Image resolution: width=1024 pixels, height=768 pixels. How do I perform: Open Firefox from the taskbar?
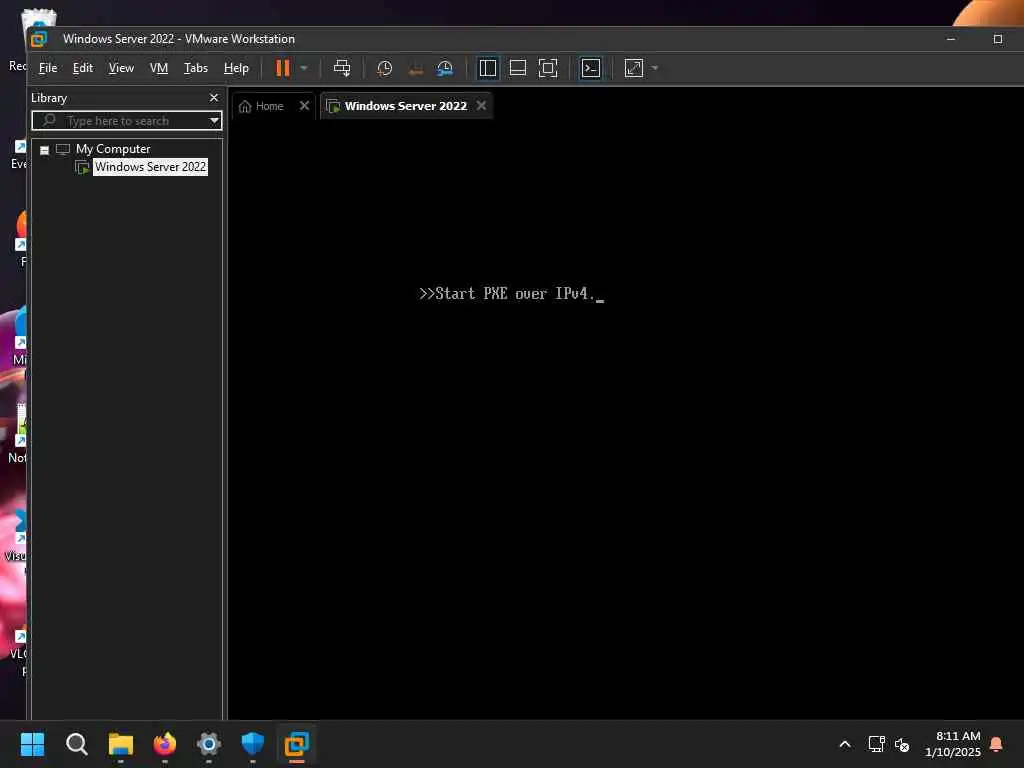coord(165,744)
